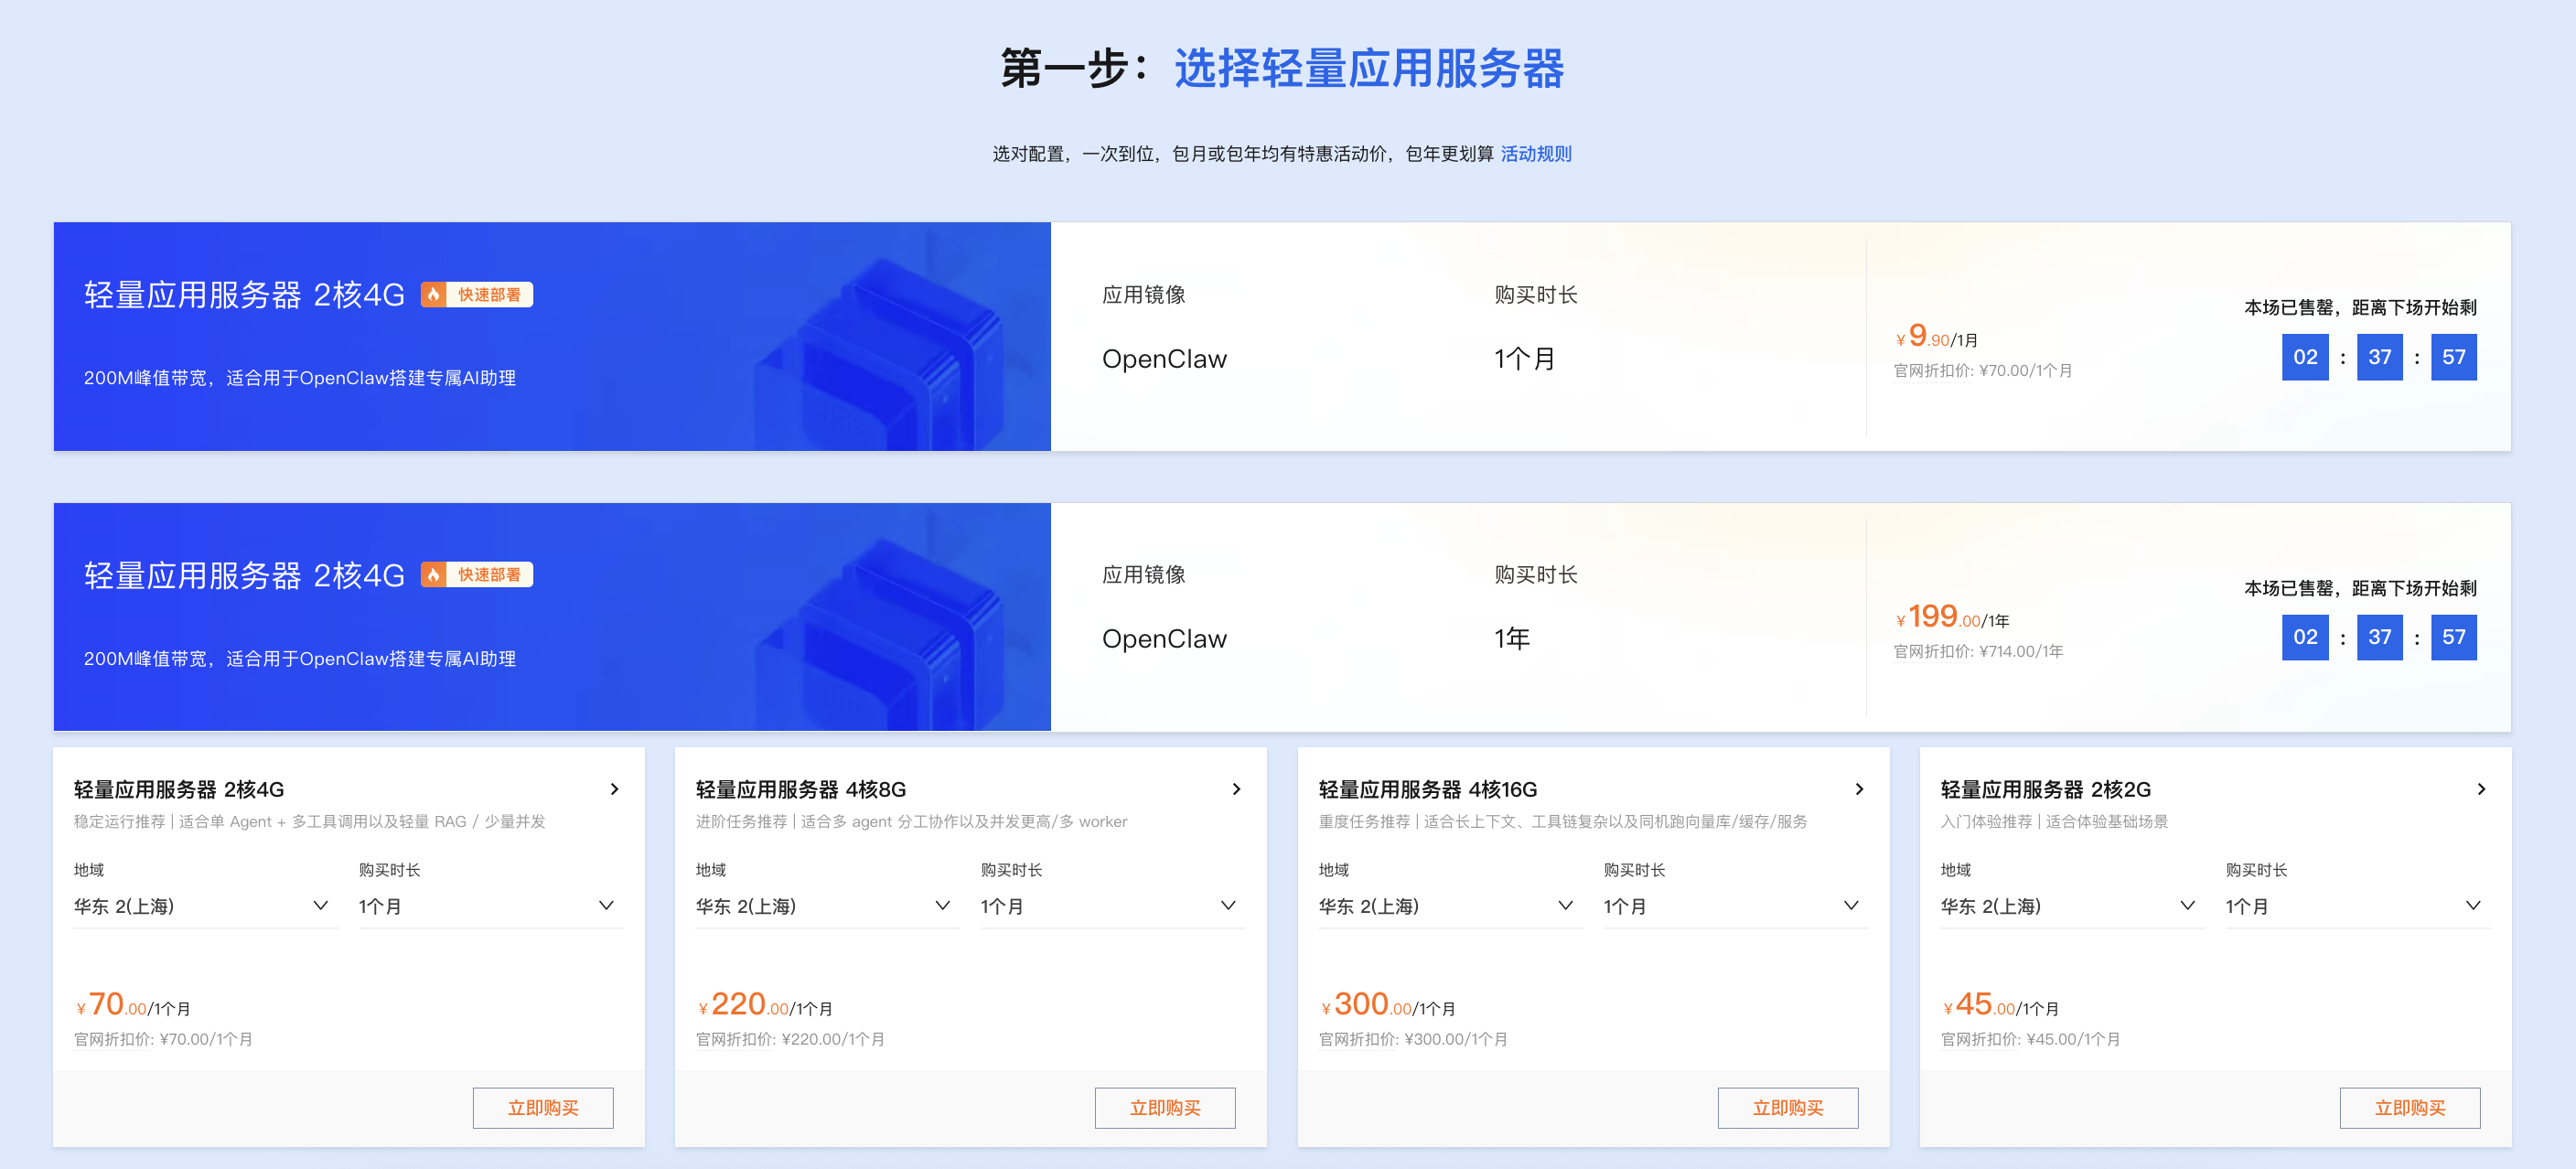Click the hours box of the countdown timer
The width and height of the screenshot is (2576, 1169).
click(2305, 356)
